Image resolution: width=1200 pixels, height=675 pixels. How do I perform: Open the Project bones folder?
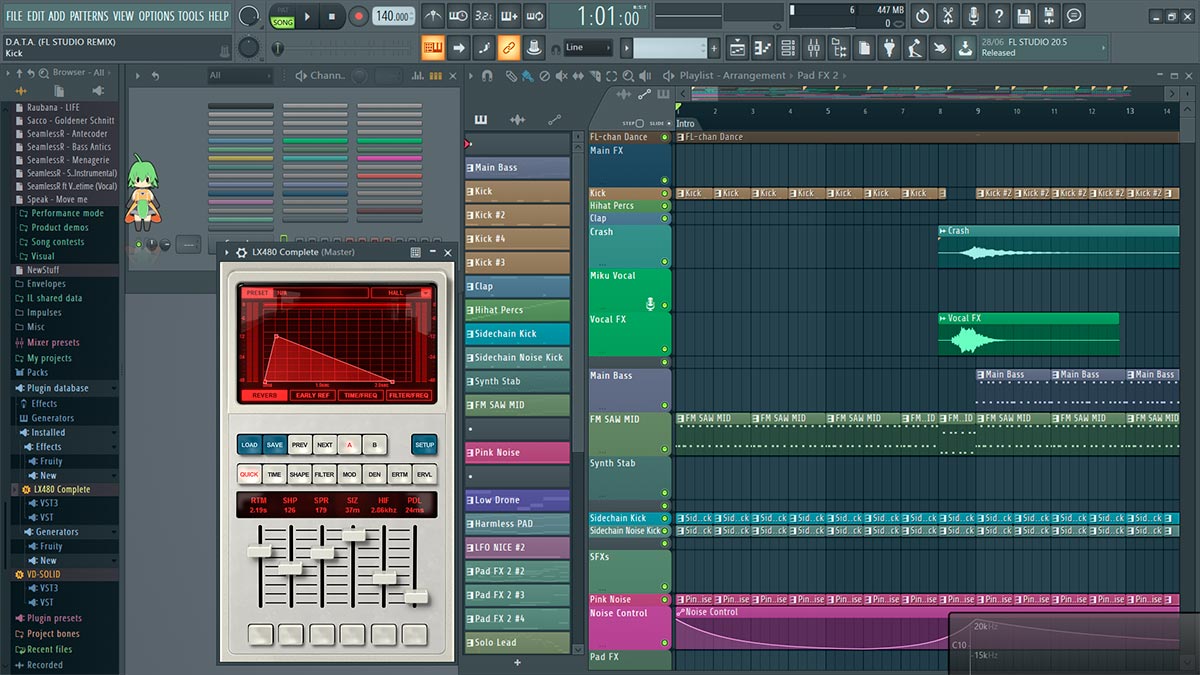[x=53, y=634]
